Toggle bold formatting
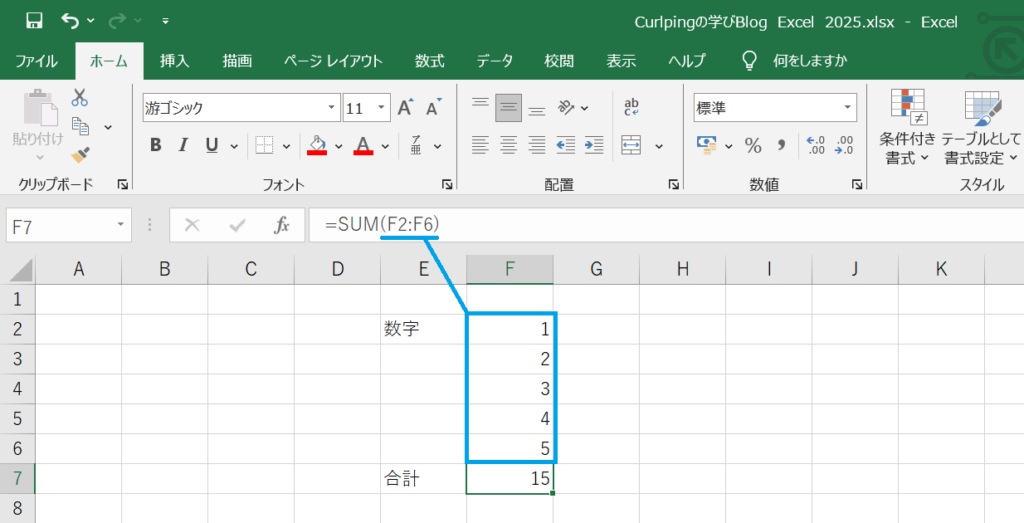 click(155, 145)
